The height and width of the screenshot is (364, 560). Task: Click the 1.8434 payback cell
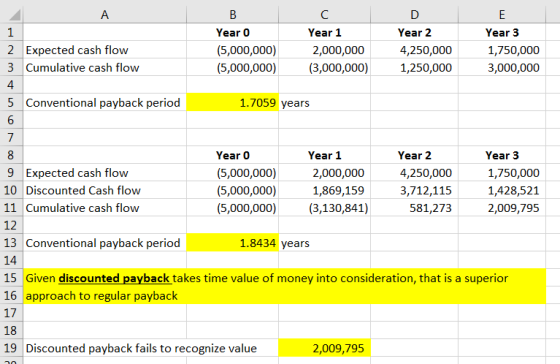point(232,243)
